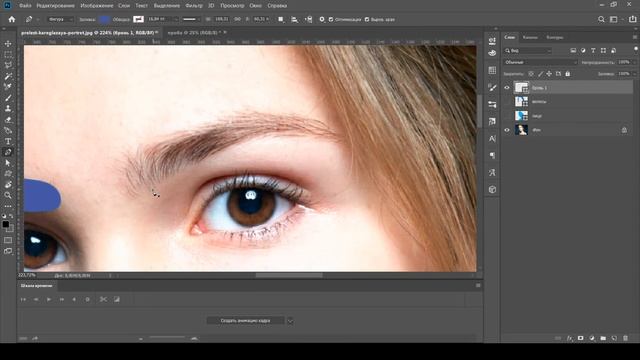Image resolution: width=640 pixels, height=360 pixels.
Task: Filter layers by adjustment layer icon
Action: pos(583,50)
